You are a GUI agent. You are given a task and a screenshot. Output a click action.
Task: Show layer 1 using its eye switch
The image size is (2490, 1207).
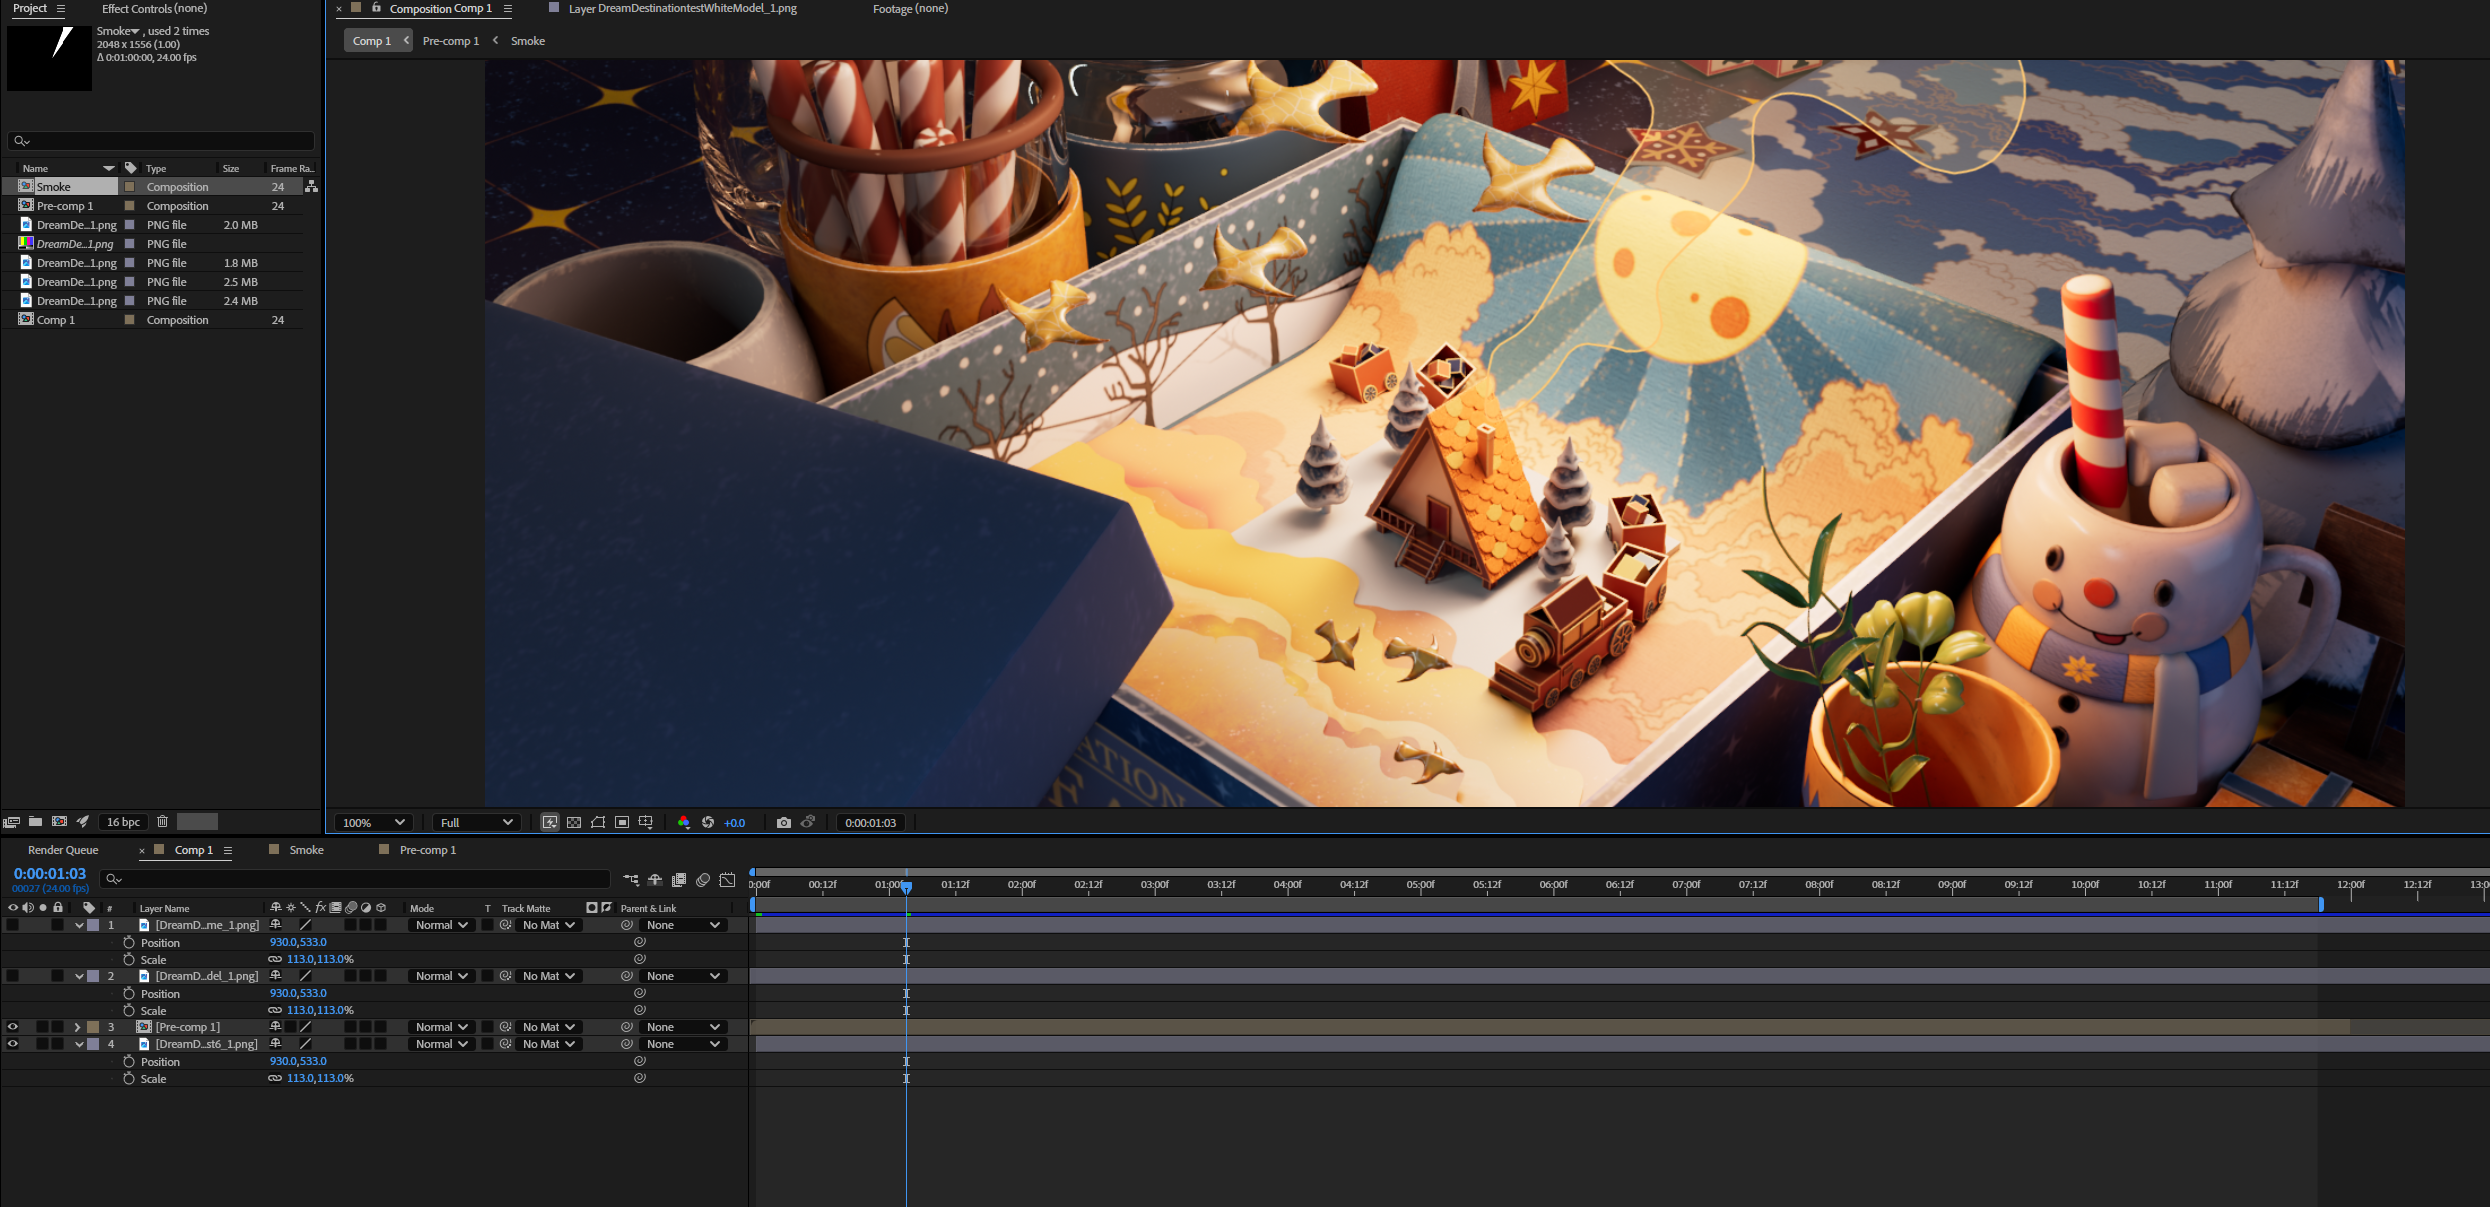point(13,926)
